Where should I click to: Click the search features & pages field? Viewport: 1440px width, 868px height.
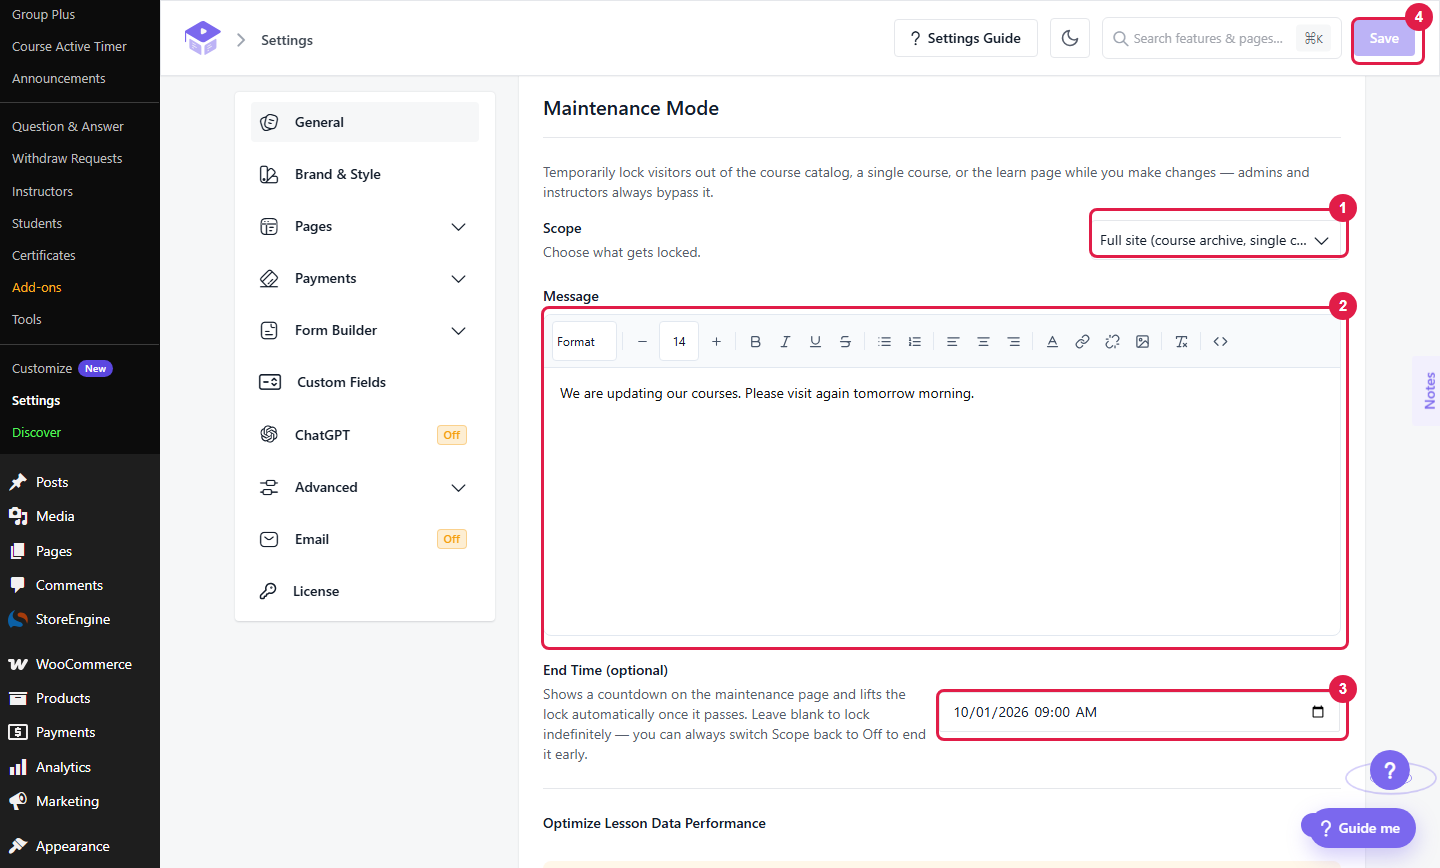coord(1221,38)
